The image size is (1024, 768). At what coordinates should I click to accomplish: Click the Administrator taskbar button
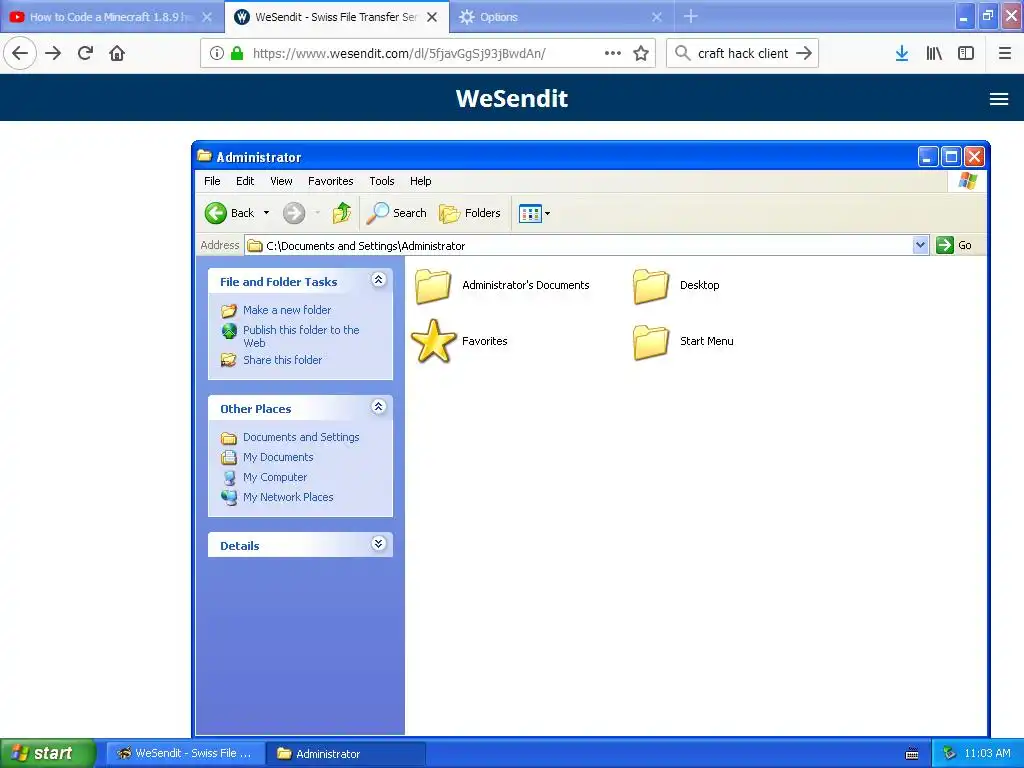345,754
